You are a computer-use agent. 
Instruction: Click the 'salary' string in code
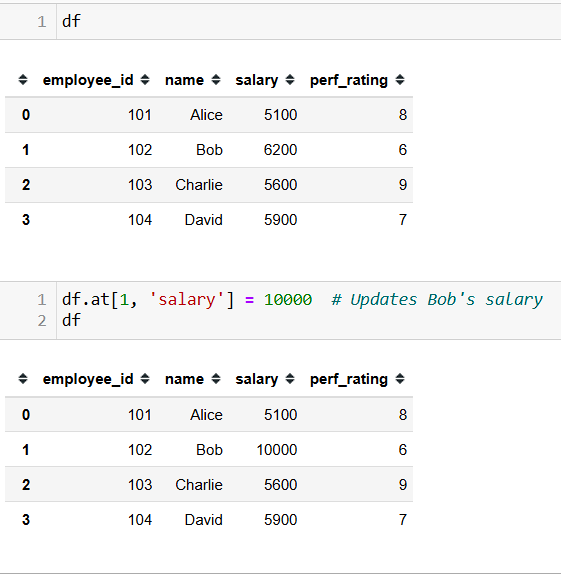(187, 300)
